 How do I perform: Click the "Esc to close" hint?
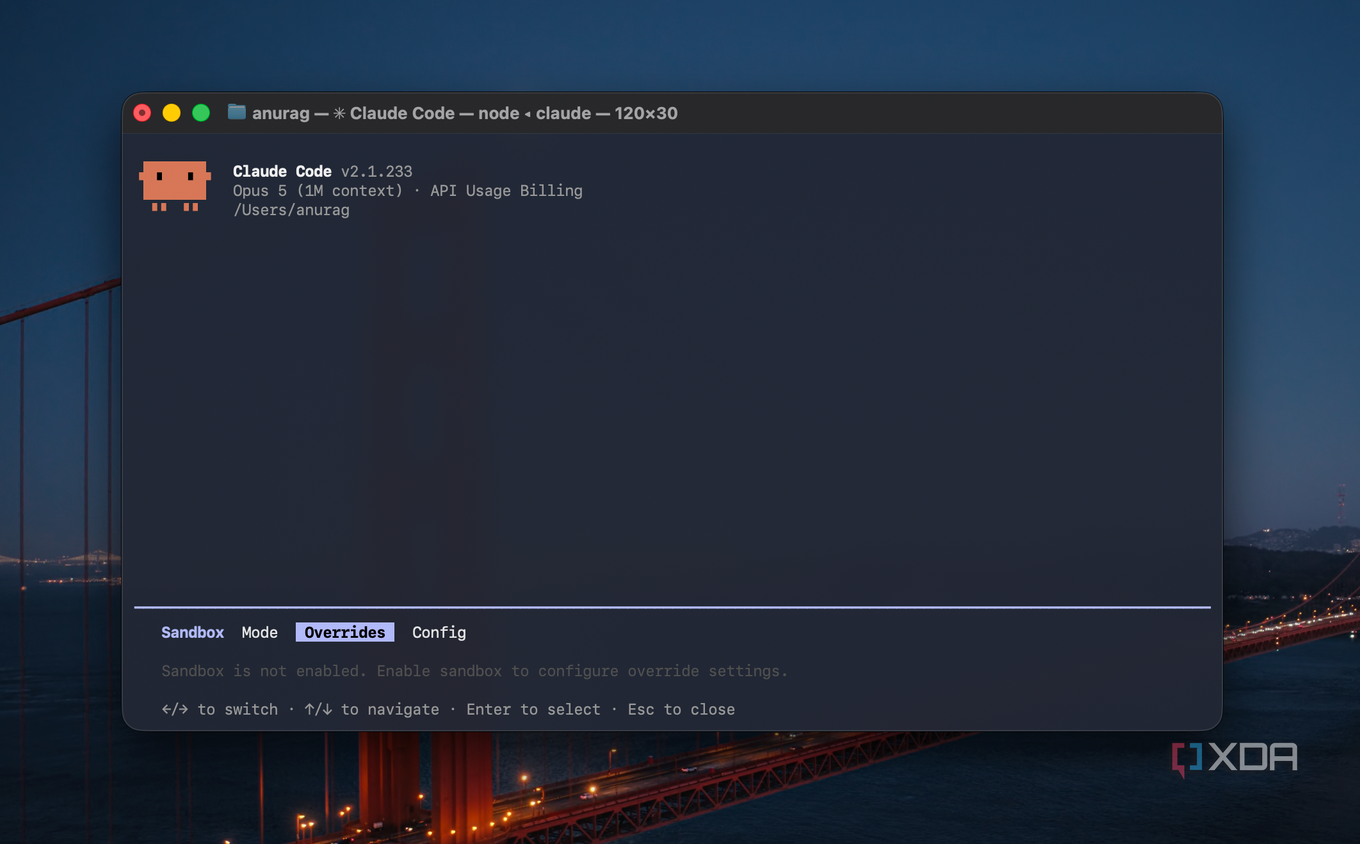681,709
